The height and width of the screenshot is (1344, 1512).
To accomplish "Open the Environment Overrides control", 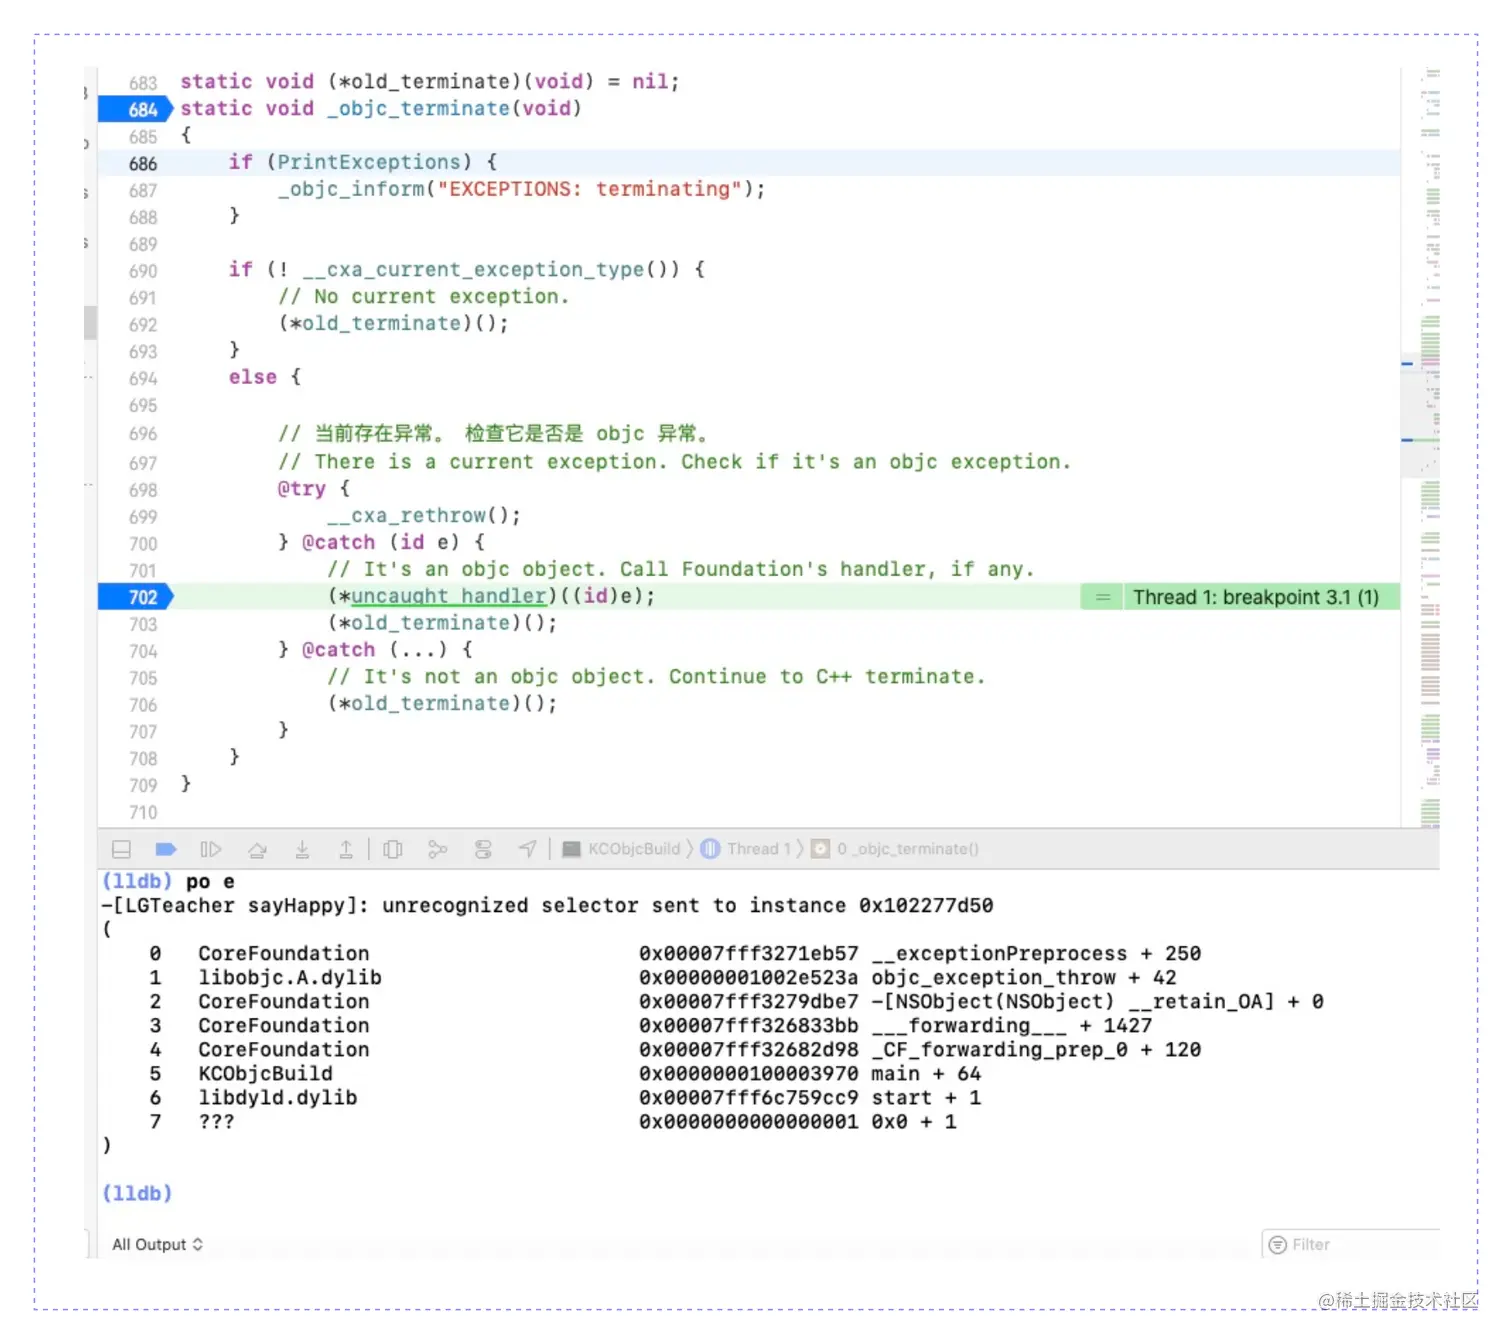I will pos(483,849).
